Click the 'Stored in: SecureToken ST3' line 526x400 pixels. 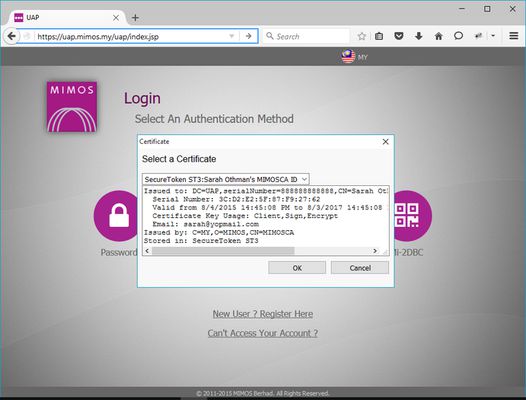(x=201, y=241)
